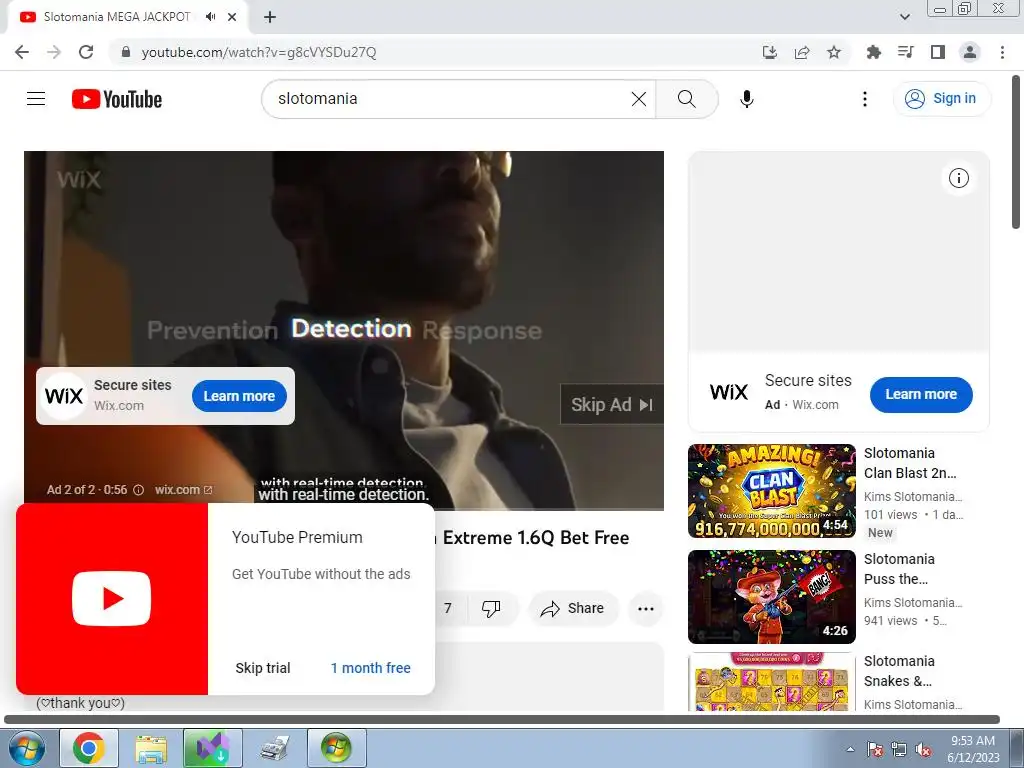This screenshot has height=768, width=1024.
Task: Open Puss the... video thumbnail
Action: [x=772, y=597]
